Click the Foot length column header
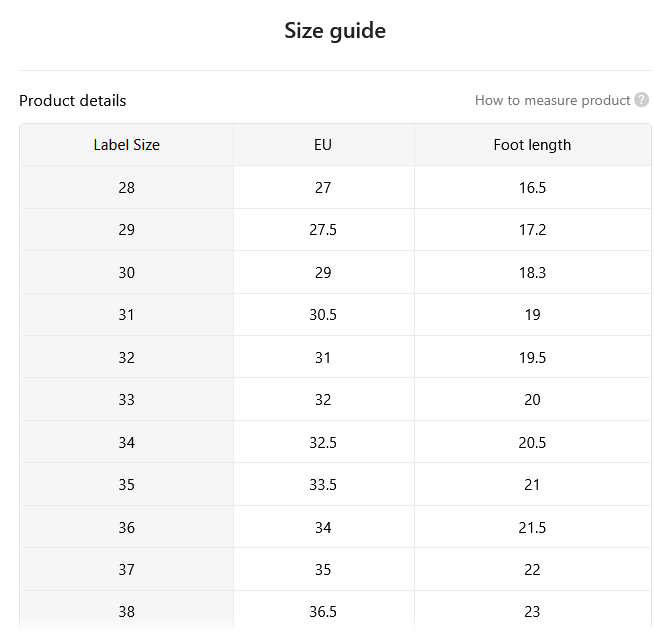Screen dimensions: 654x635 click(532, 145)
